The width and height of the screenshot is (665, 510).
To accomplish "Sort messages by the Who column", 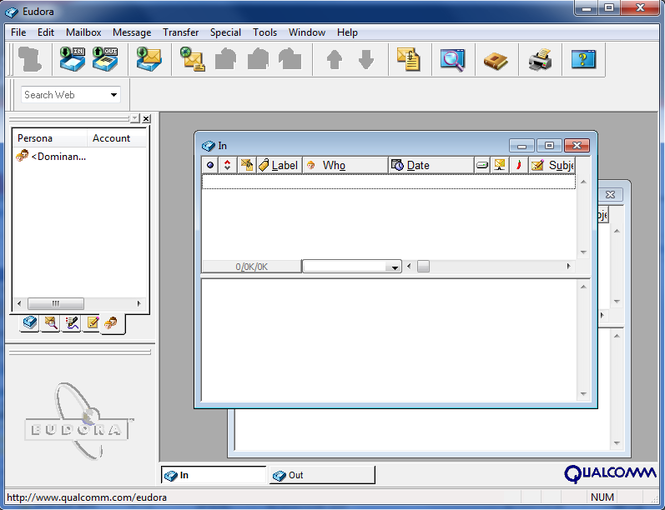I will point(345,165).
